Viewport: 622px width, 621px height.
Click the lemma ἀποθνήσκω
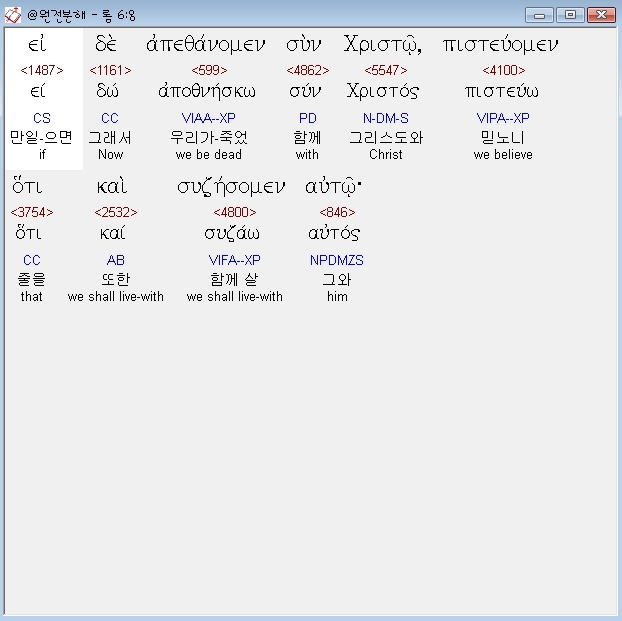pos(207,91)
